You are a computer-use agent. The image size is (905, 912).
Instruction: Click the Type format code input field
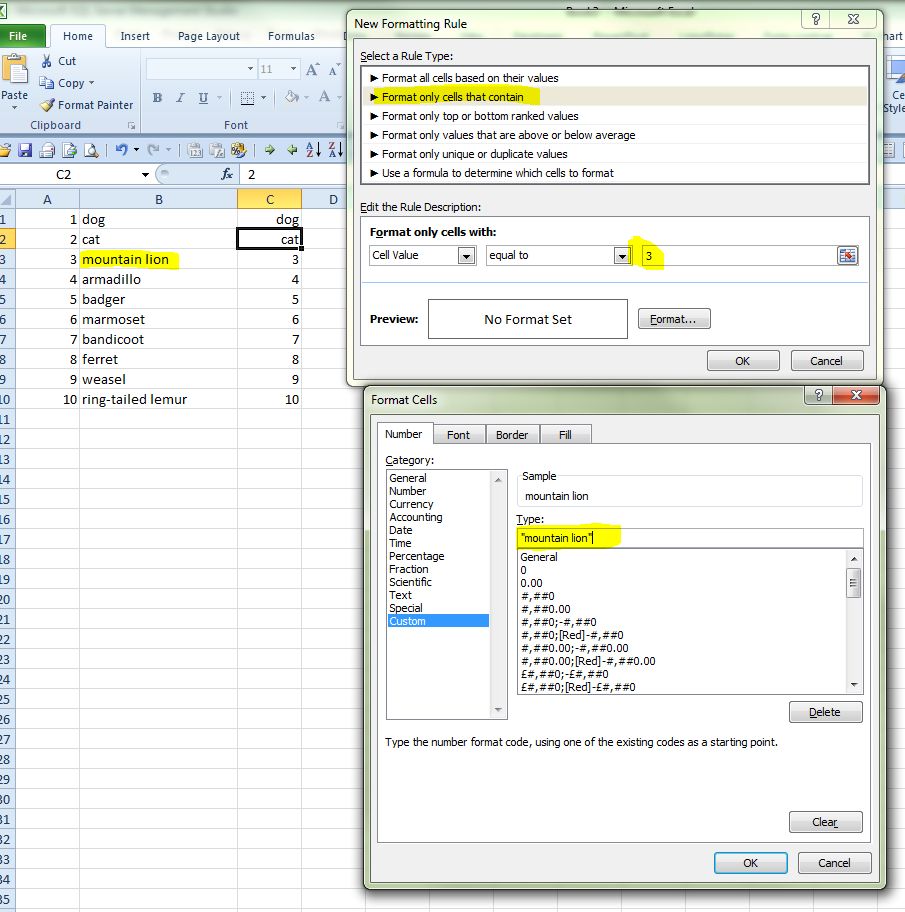pyautogui.click(x=690, y=538)
